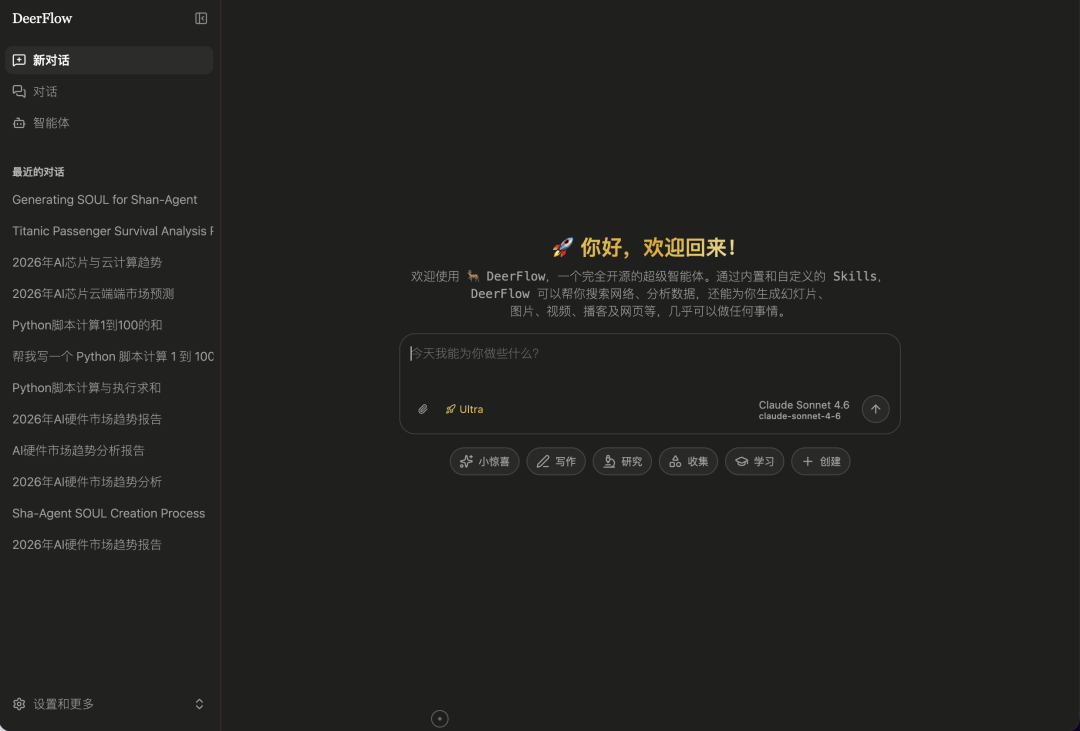
Task: Click the rocket icon next to Ultra
Action: click(x=452, y=409)
